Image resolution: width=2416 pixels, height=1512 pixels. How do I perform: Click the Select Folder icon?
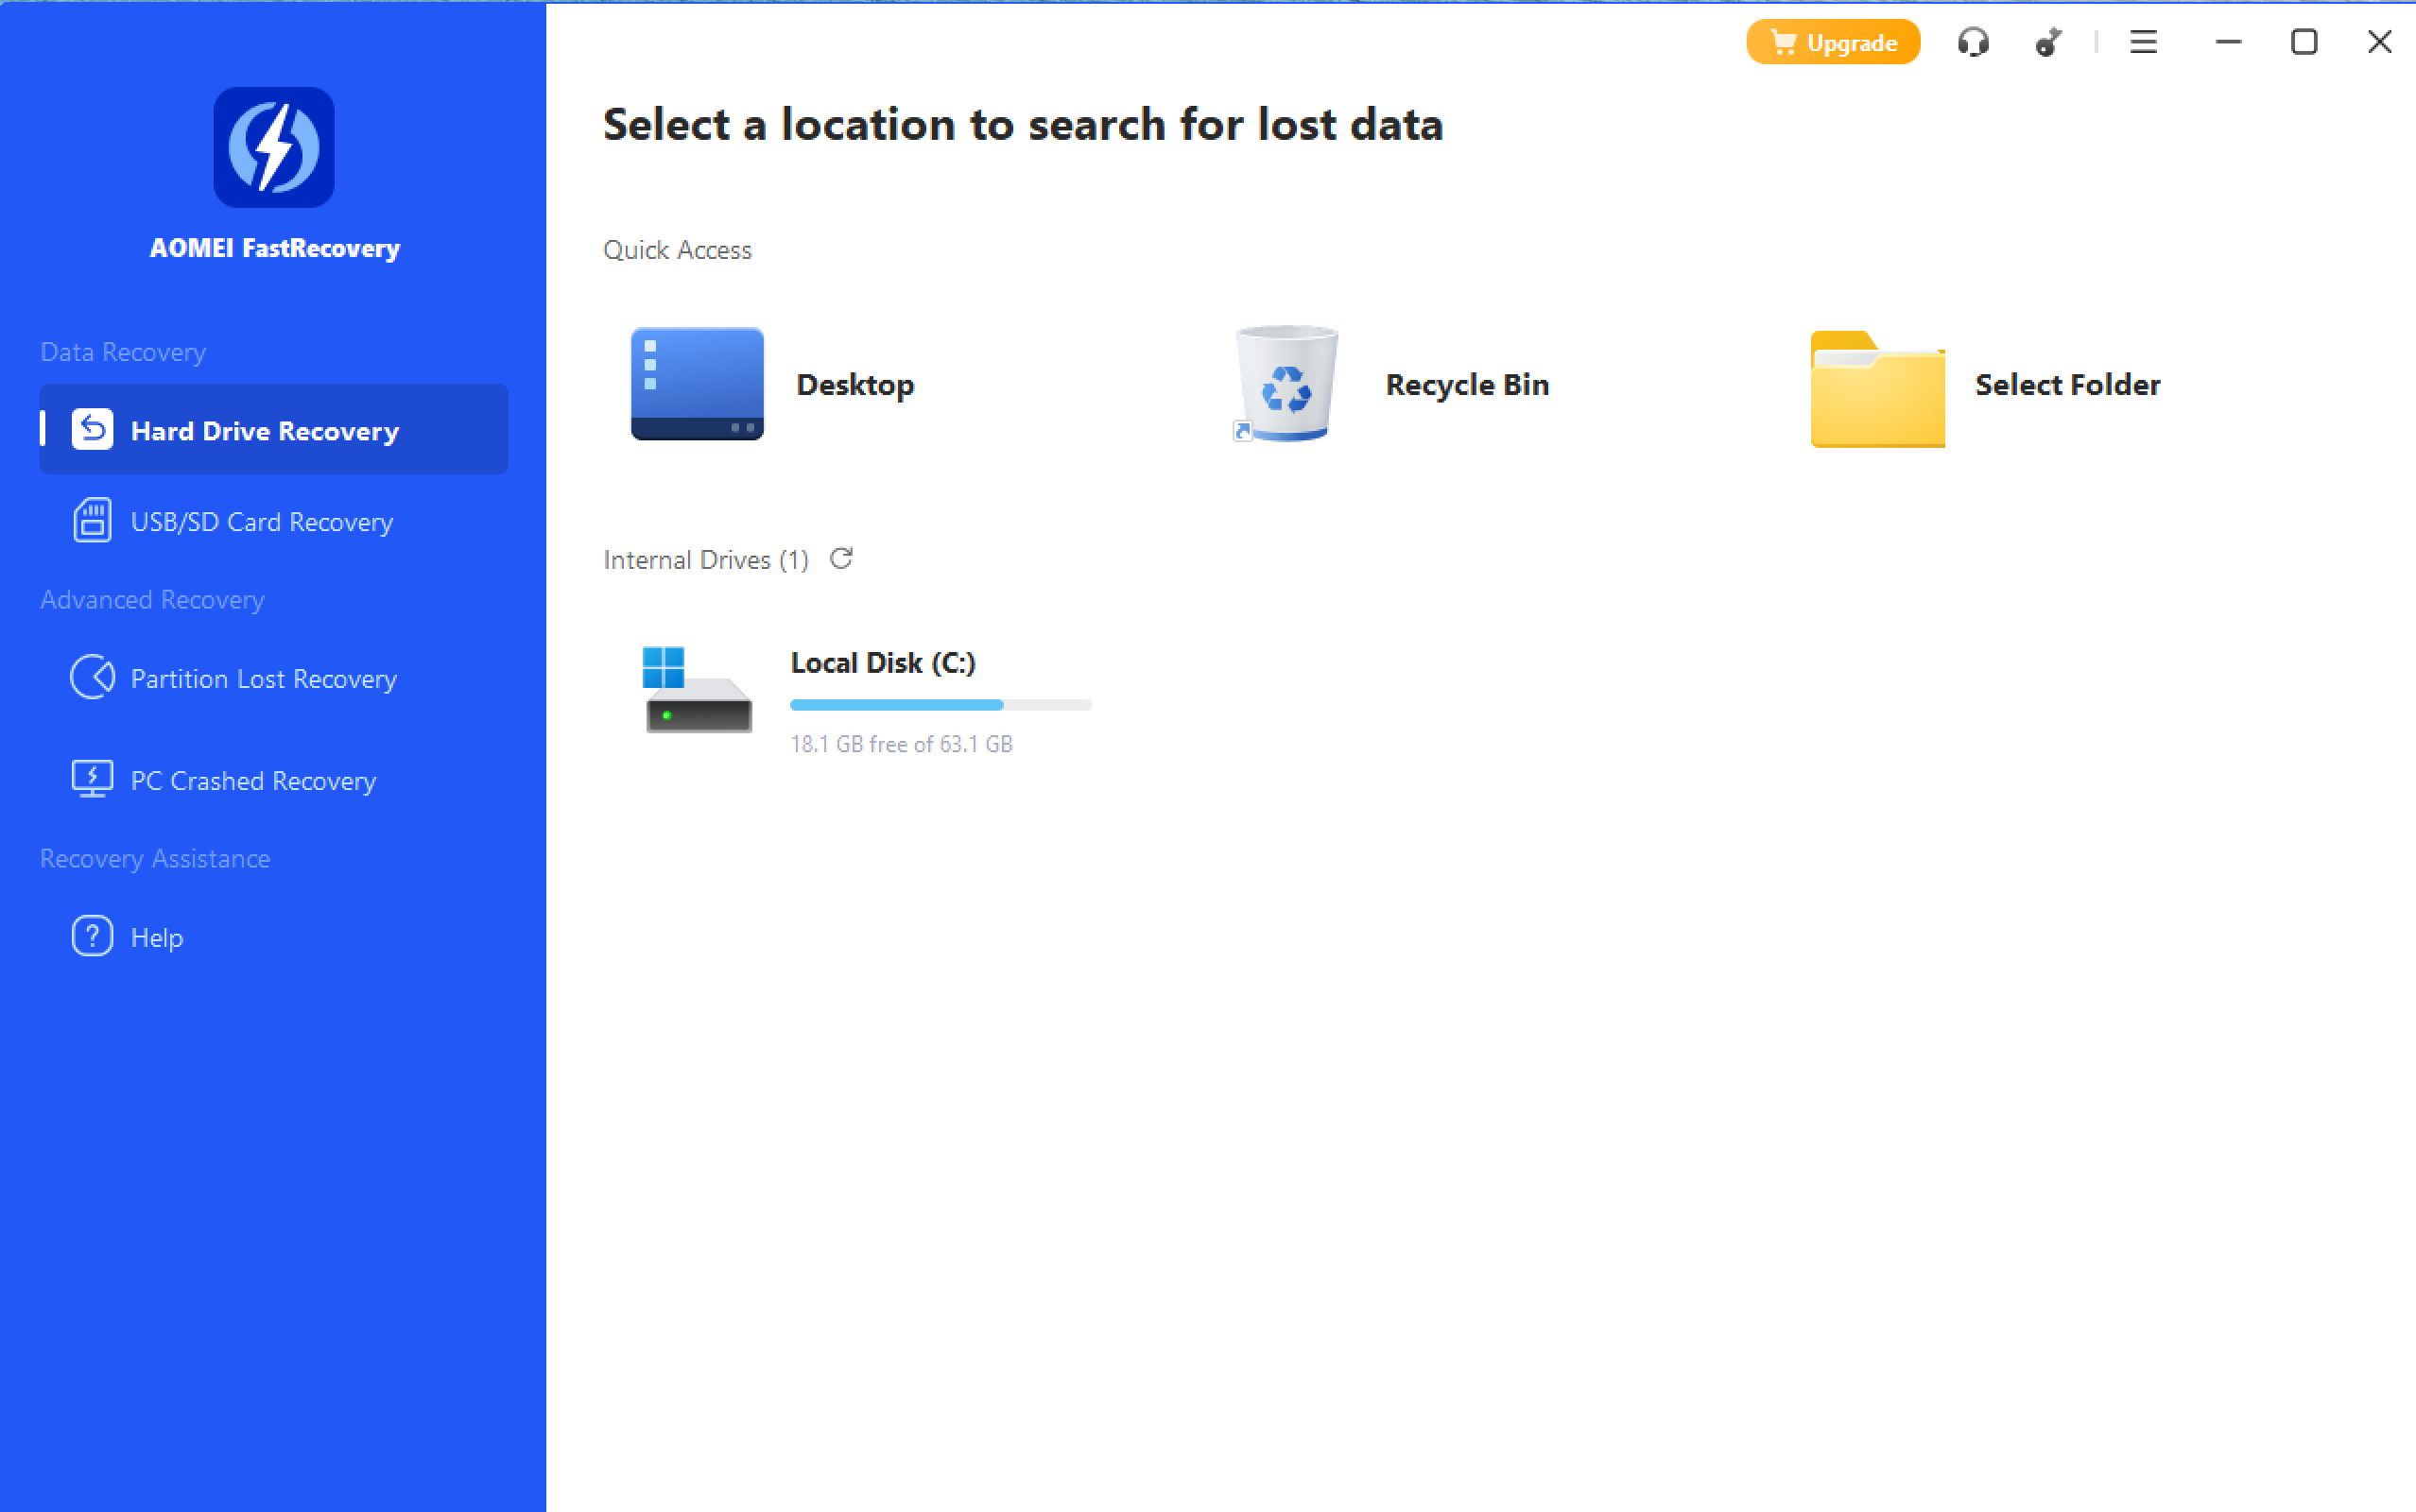pyautogui.click(x=1877, y=388)
